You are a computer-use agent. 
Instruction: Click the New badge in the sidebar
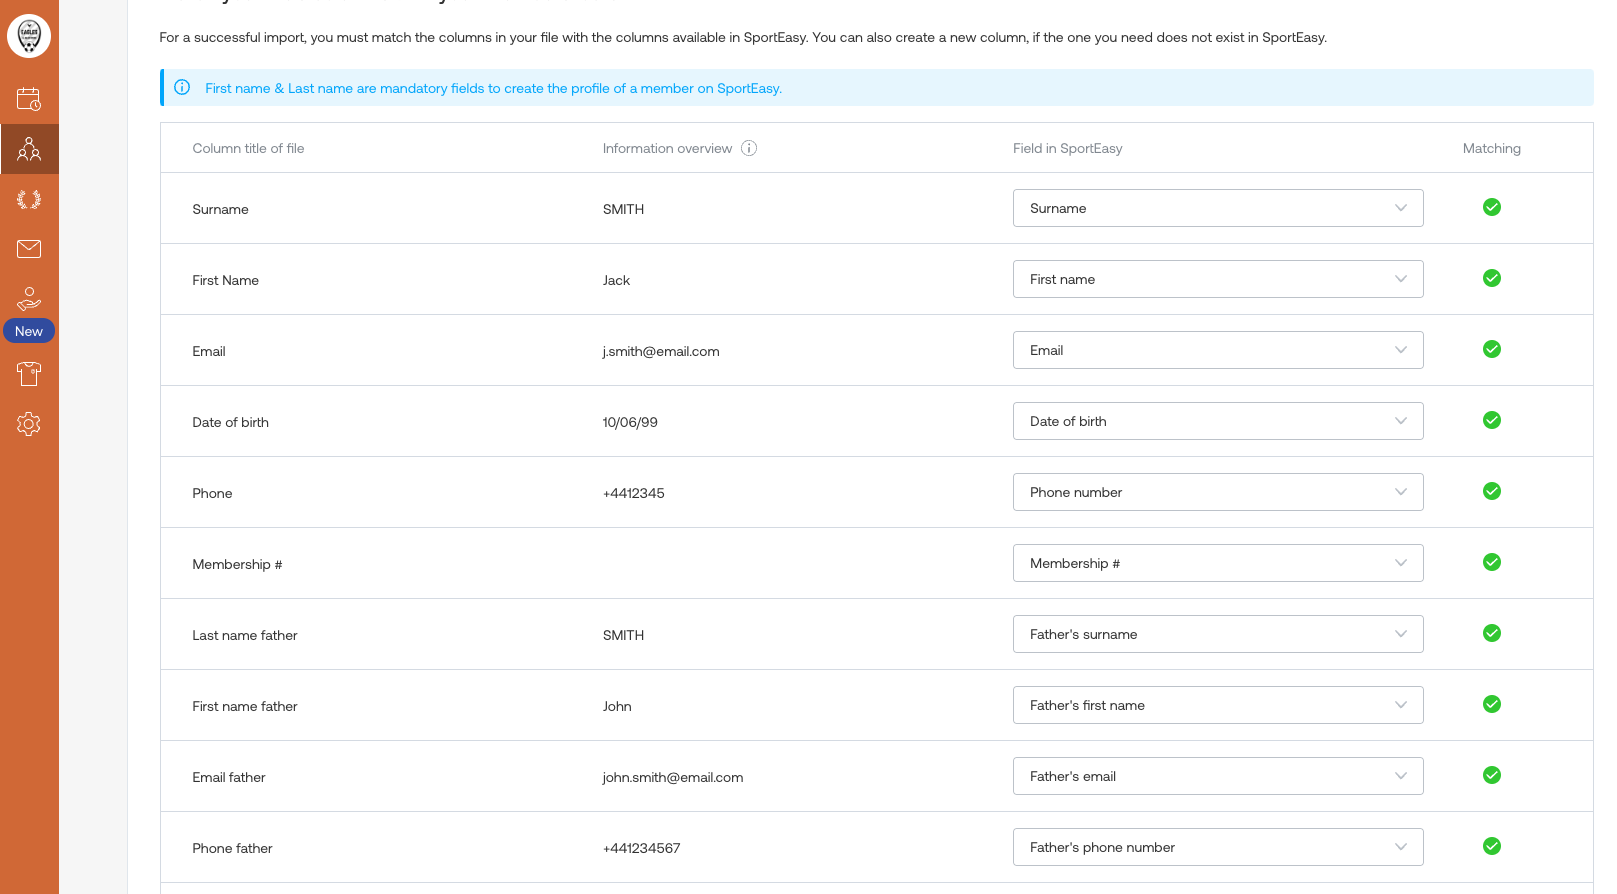click(x=29, y=331)
